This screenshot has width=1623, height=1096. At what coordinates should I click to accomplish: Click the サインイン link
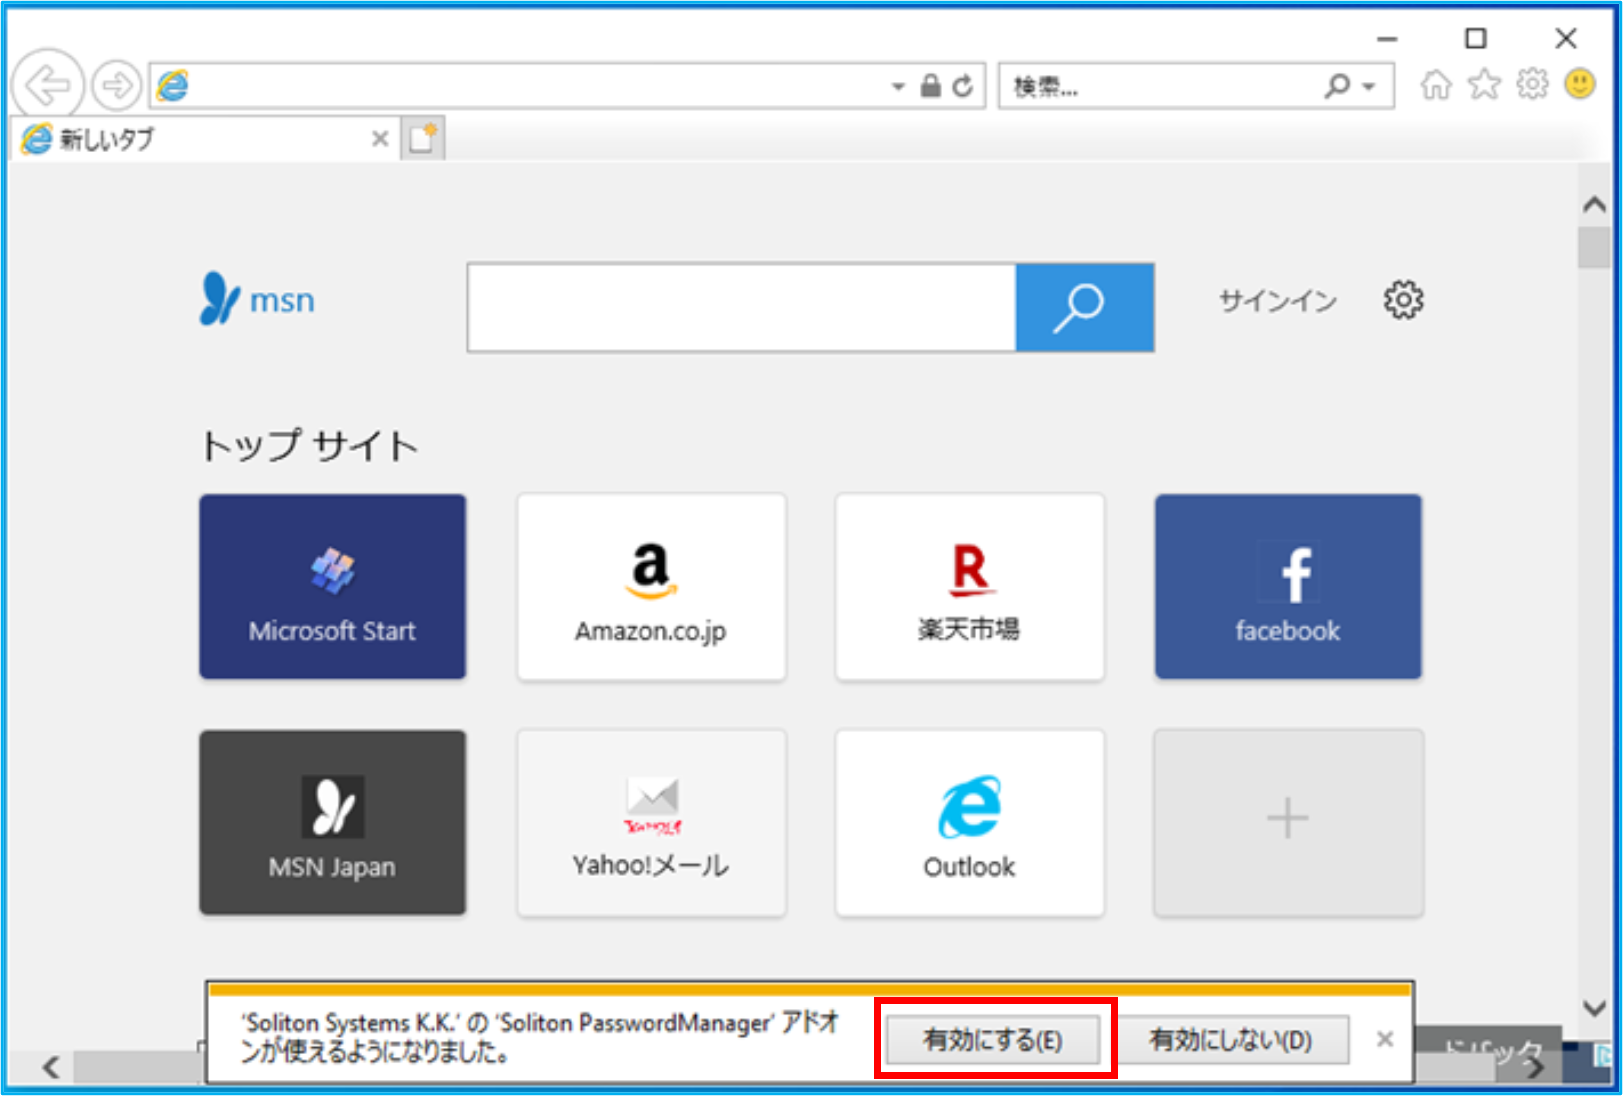tap(1278, 300)
